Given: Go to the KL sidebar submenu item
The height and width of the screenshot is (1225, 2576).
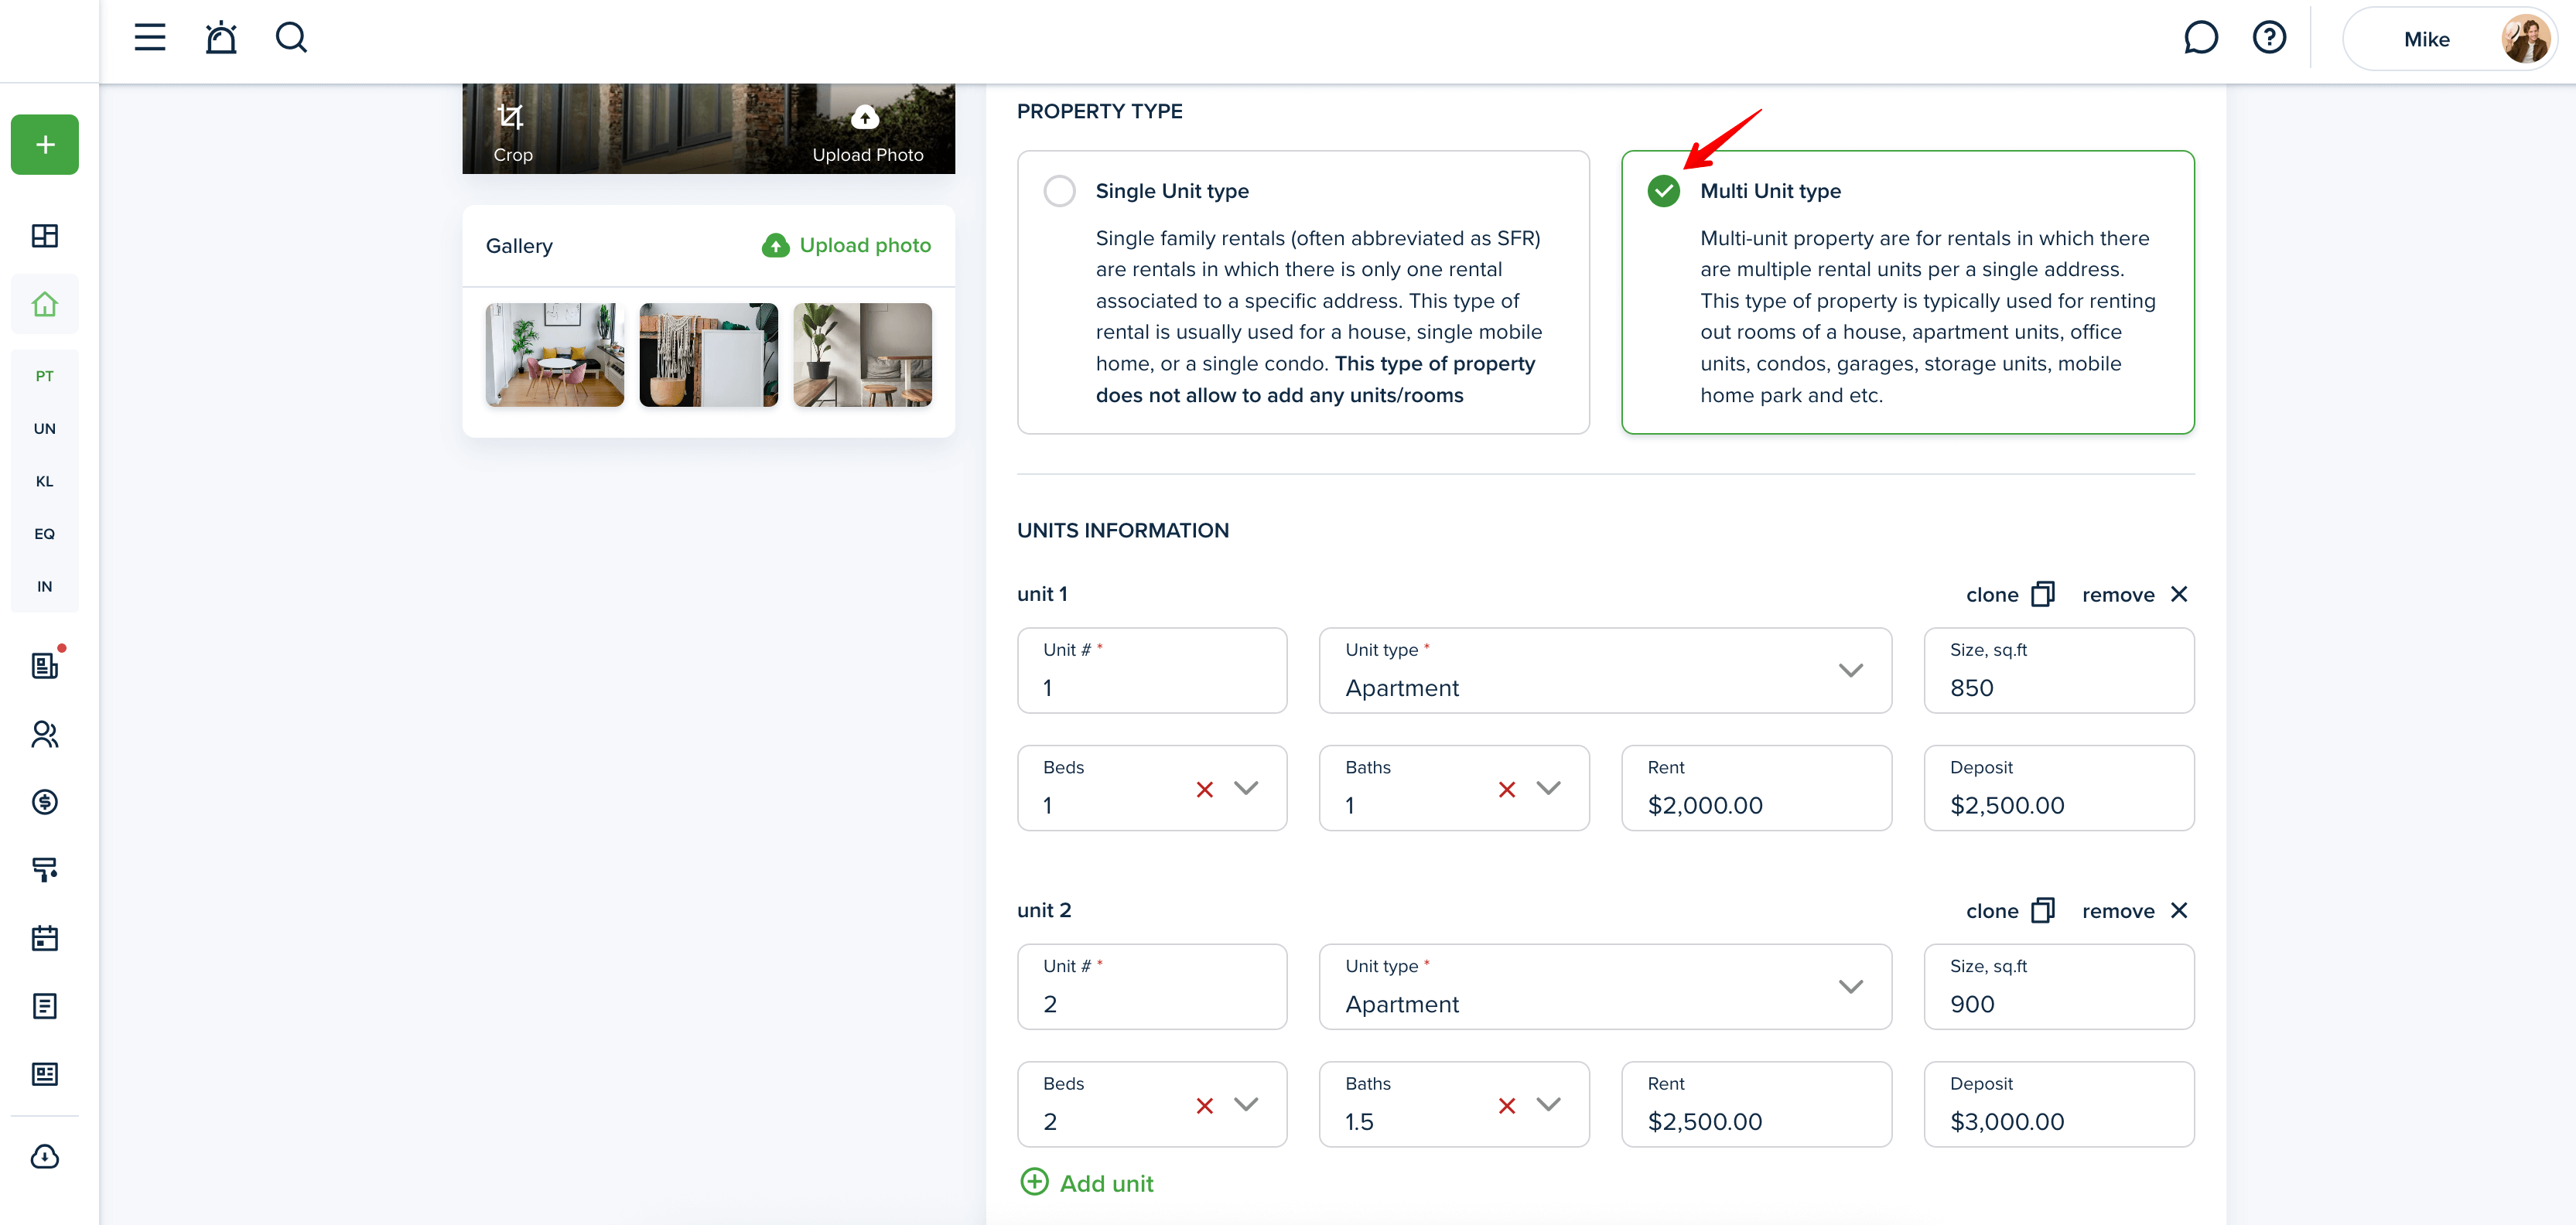Looking at the screenshot, I should point(45,481).
